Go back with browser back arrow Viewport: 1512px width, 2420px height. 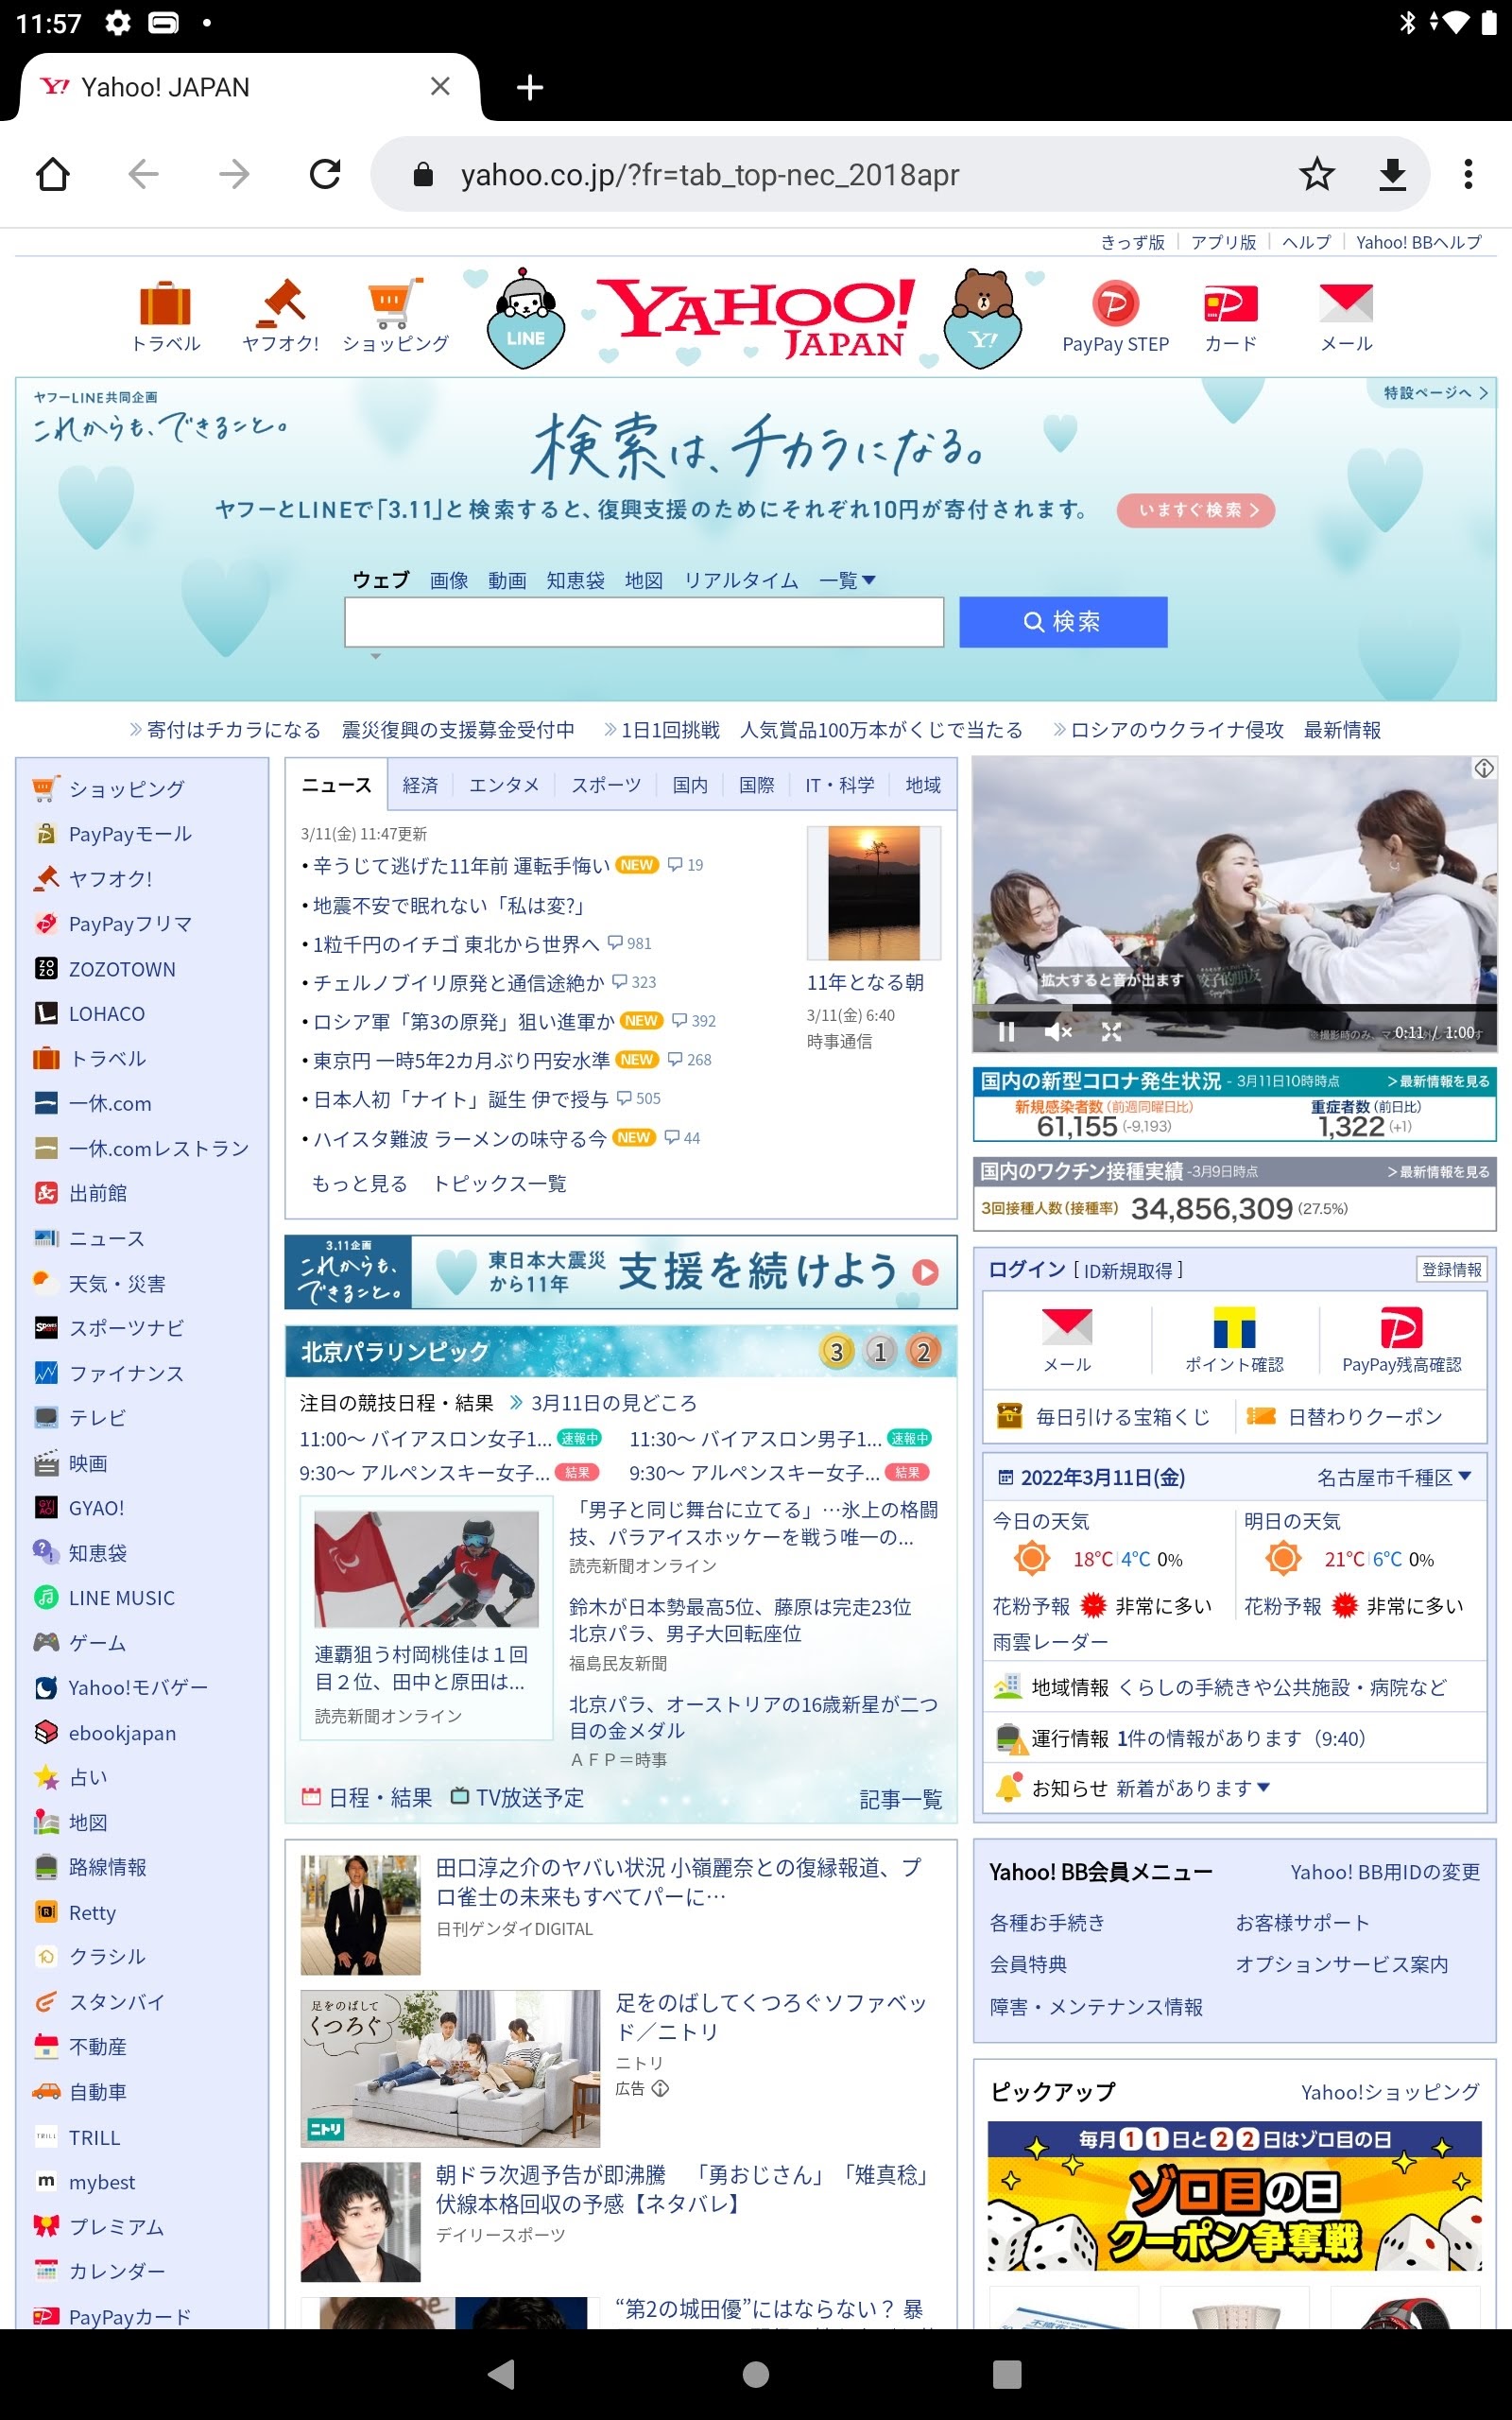coord(143,174)
